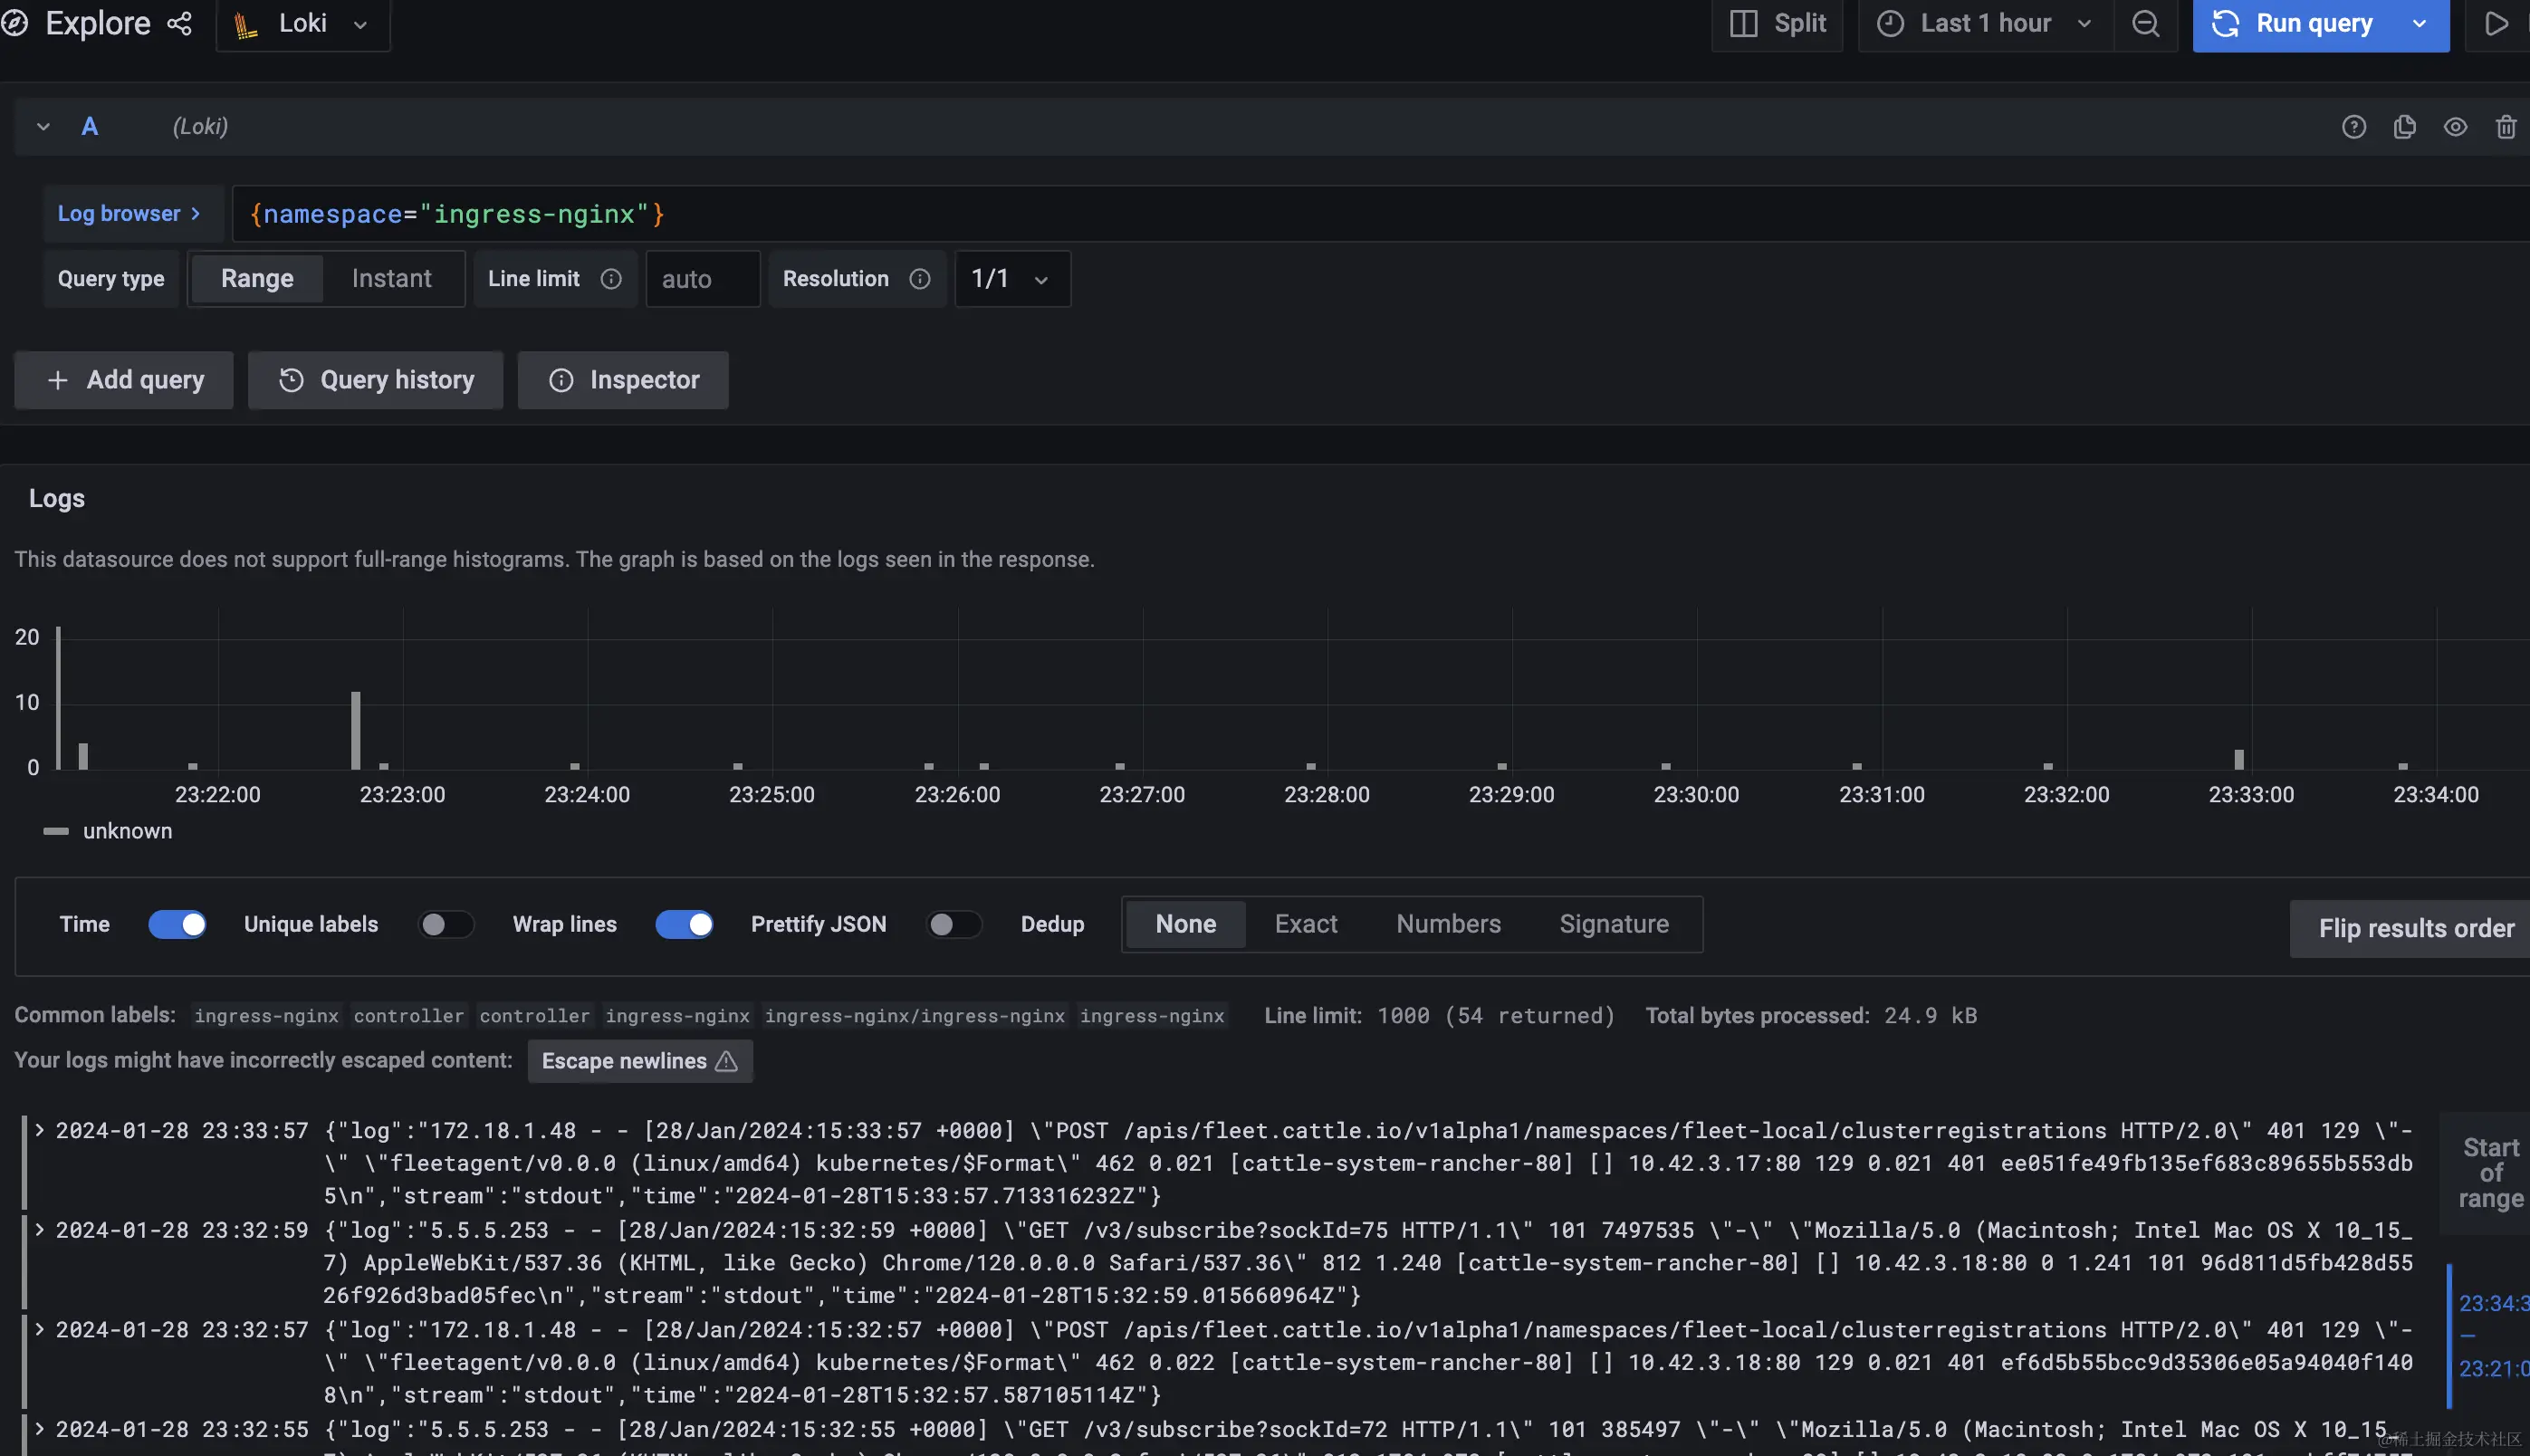Select Dedup Numbers option
Screen dimensions: 2530x1456
click(x=1448, y=925)
